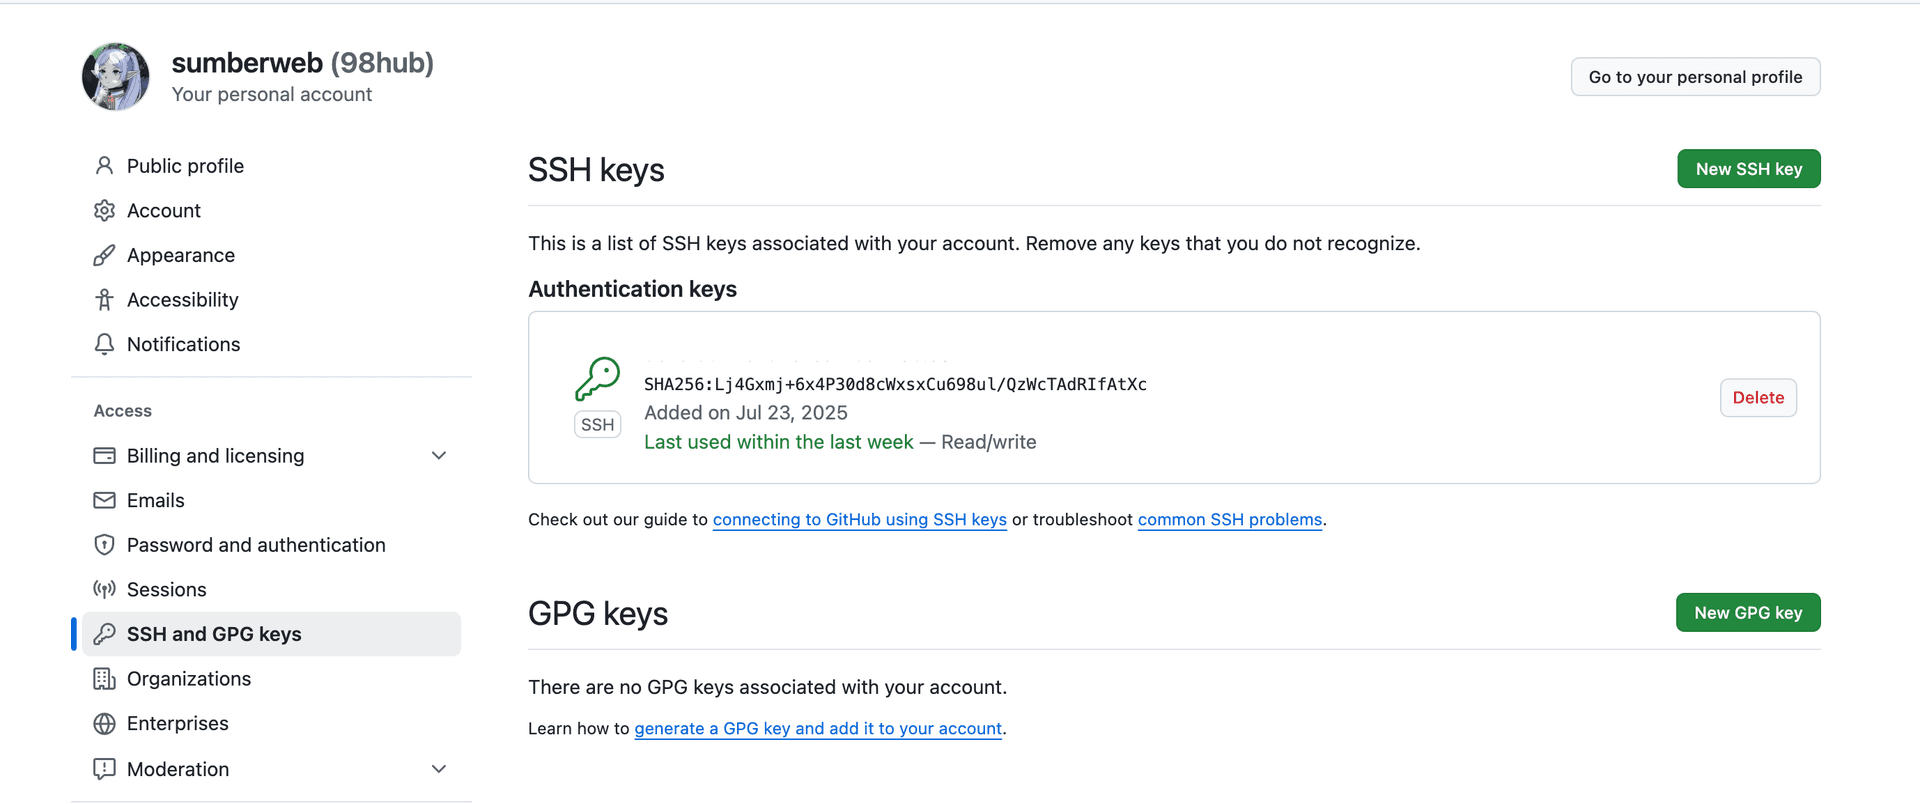Click the New SSH key button
The image size is (1920, 804).
(x=1748, y=168)
